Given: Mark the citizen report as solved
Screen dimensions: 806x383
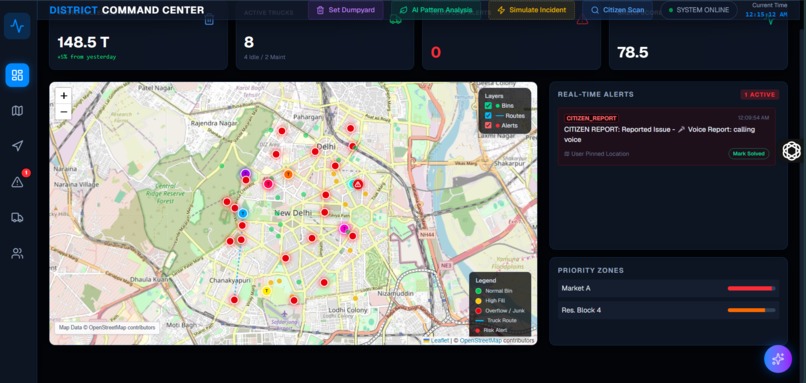Looking at the screenshot, I should [x=748, y=154].
